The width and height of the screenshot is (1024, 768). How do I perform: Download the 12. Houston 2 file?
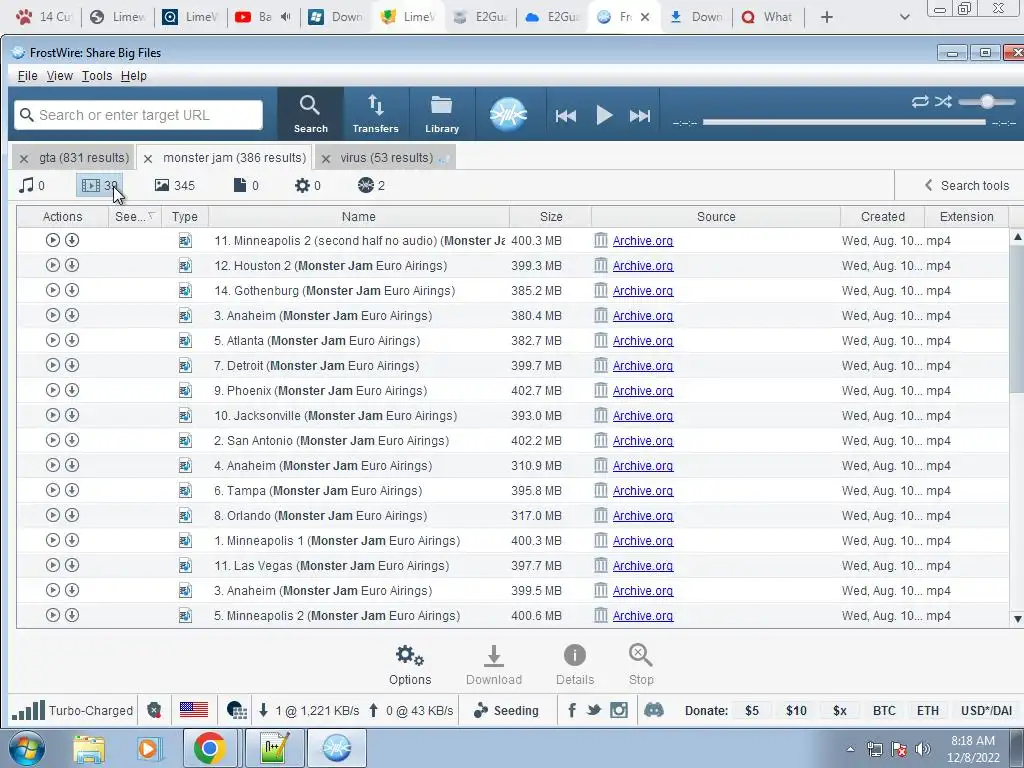pyautogui.click(x=72, y=265)
